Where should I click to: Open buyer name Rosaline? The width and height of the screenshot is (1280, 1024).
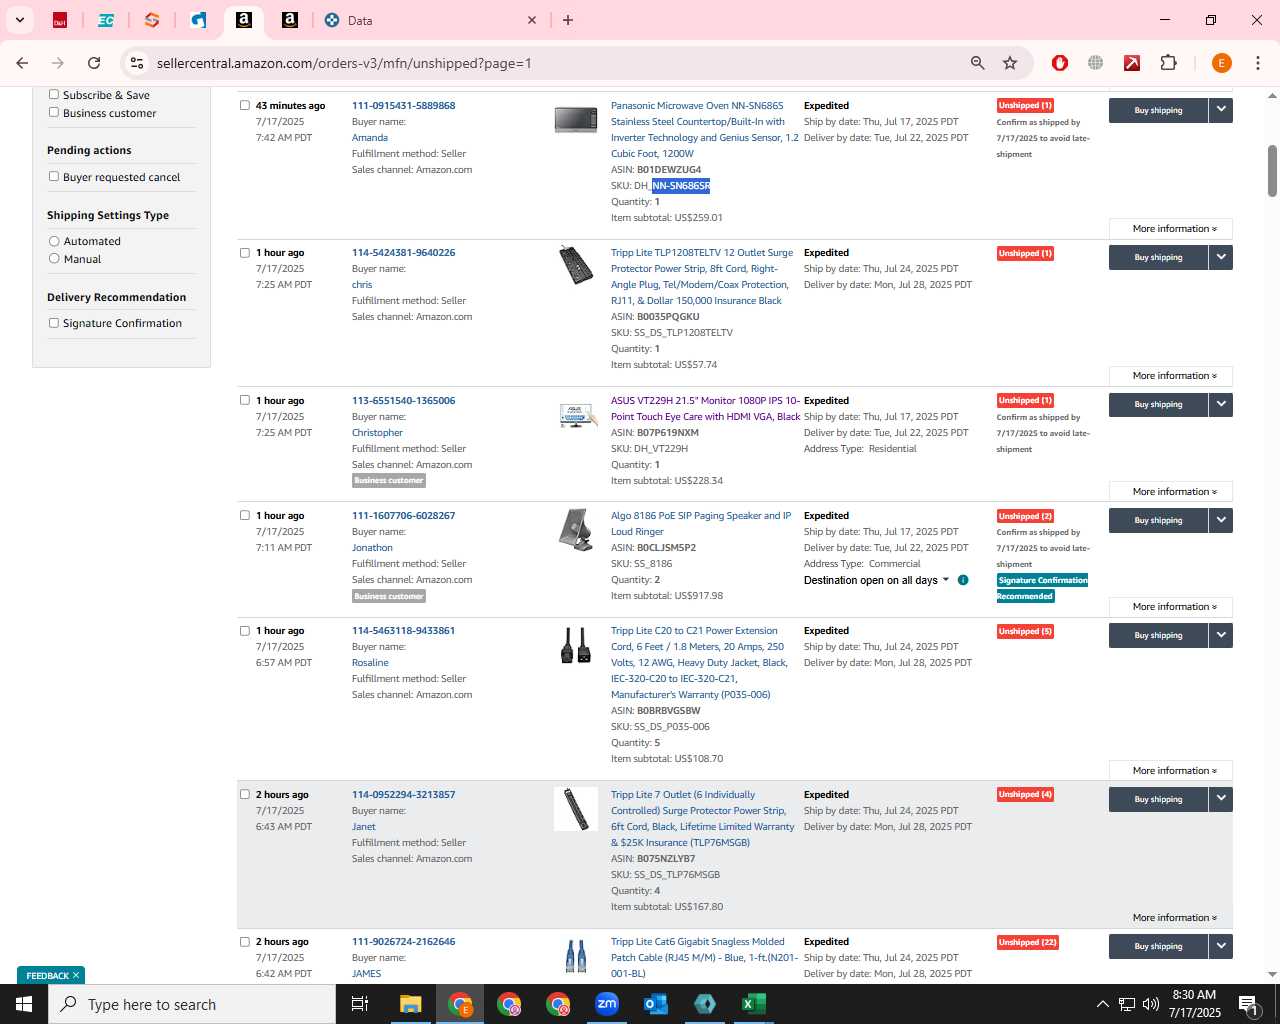click(x=370, y=663)
